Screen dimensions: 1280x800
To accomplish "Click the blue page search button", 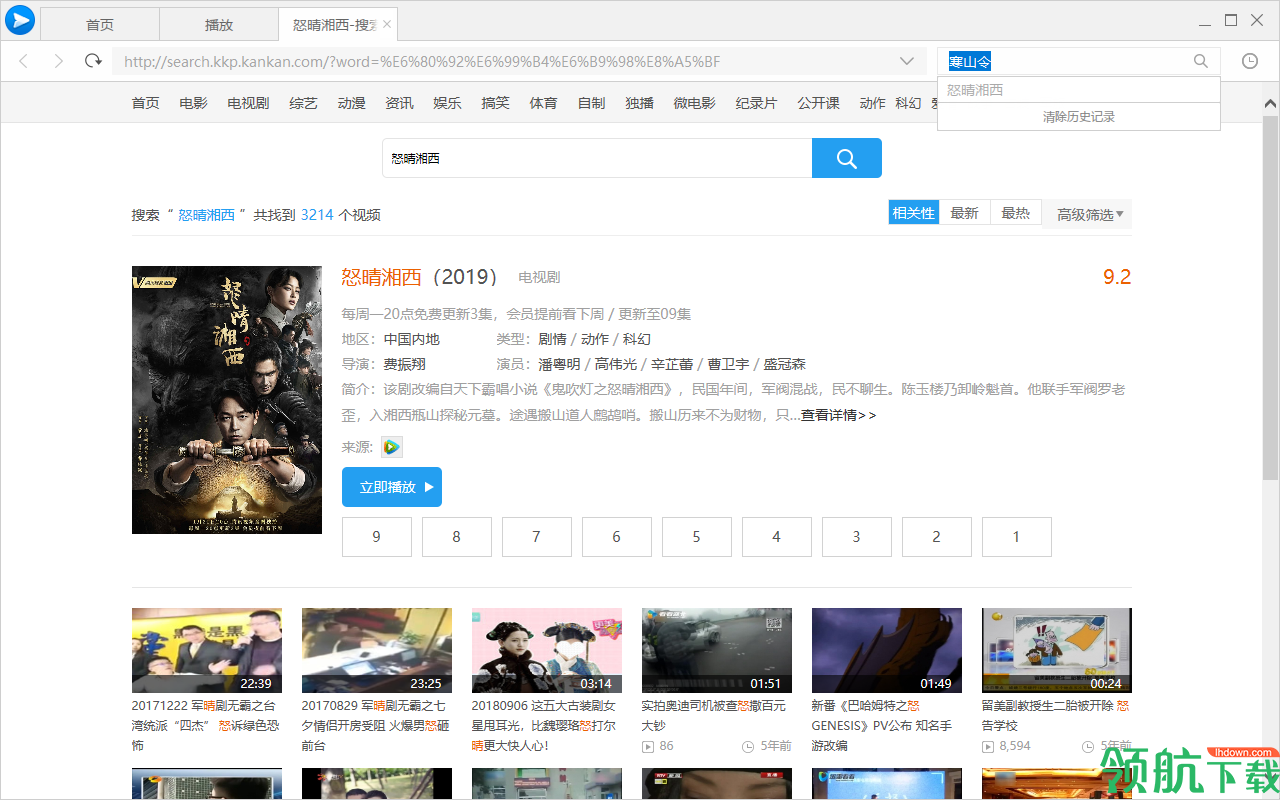I will (x=847, y=158).
